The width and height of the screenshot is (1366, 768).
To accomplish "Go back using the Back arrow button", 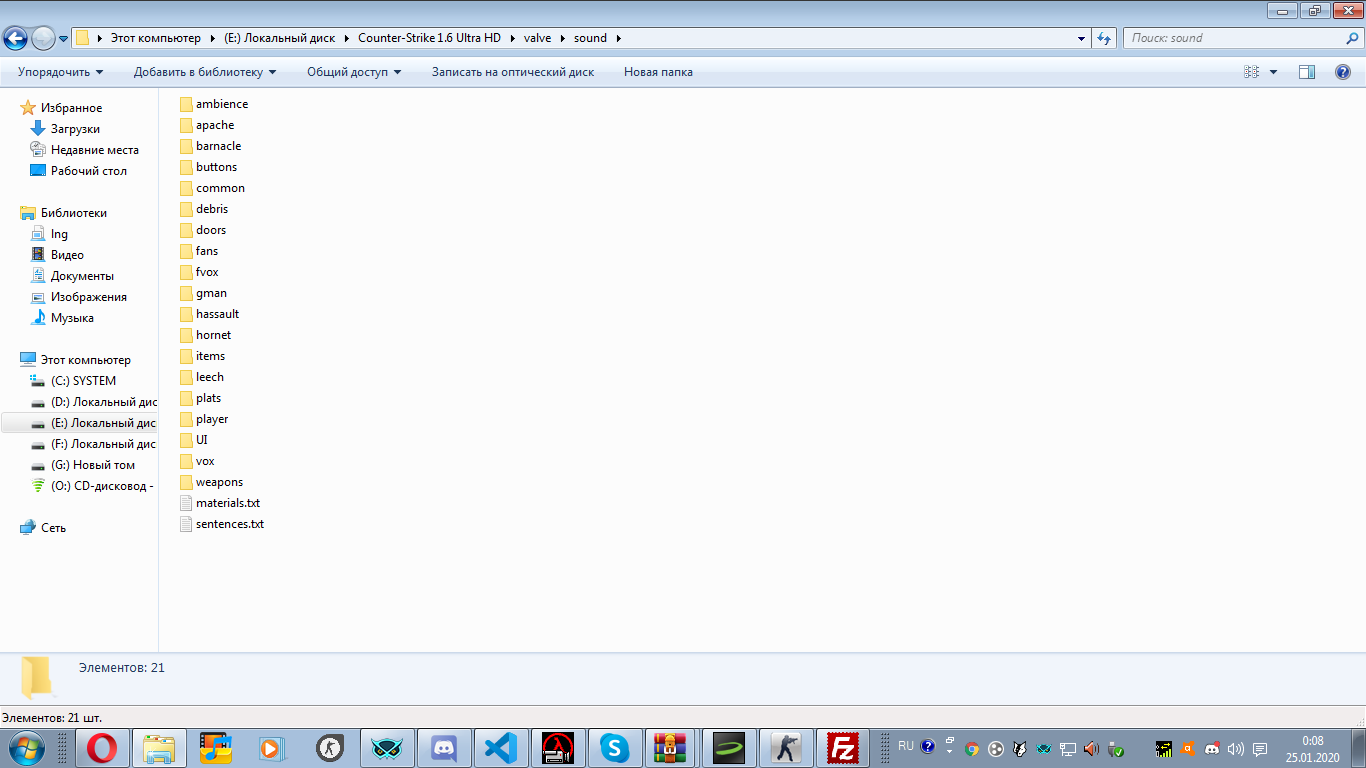I will (x=16, y=38).
